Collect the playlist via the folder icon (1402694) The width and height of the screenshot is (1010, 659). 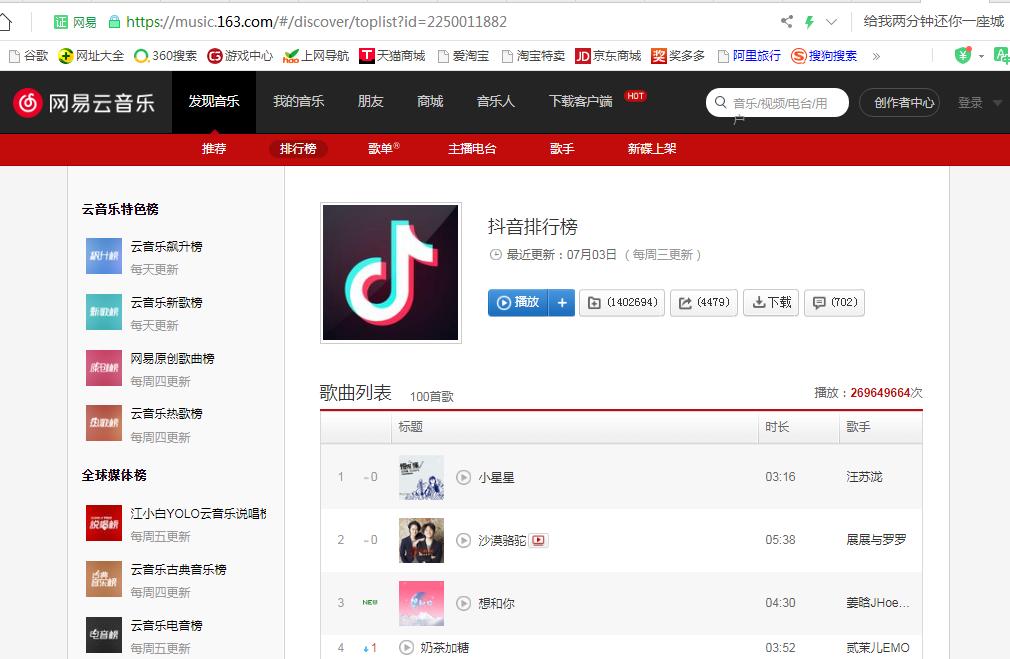621,303
